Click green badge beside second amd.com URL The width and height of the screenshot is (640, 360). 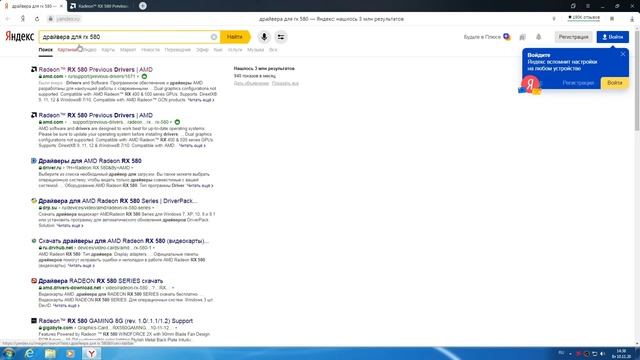[x=177, y=122]
